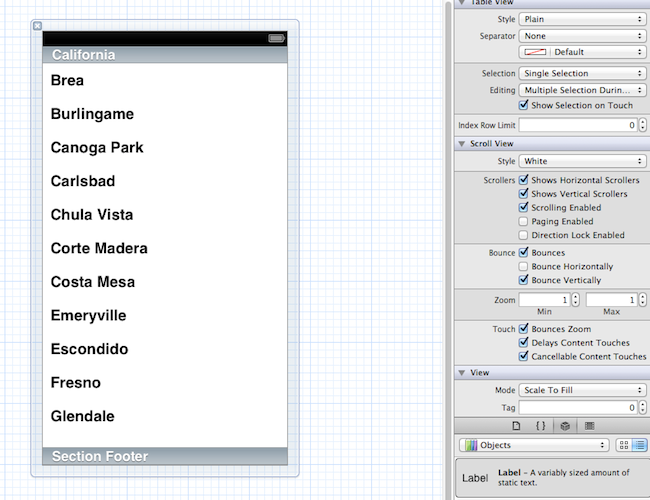Select the Section Footer bar
Screen dimensions: 650x500
tap(165, 456)
